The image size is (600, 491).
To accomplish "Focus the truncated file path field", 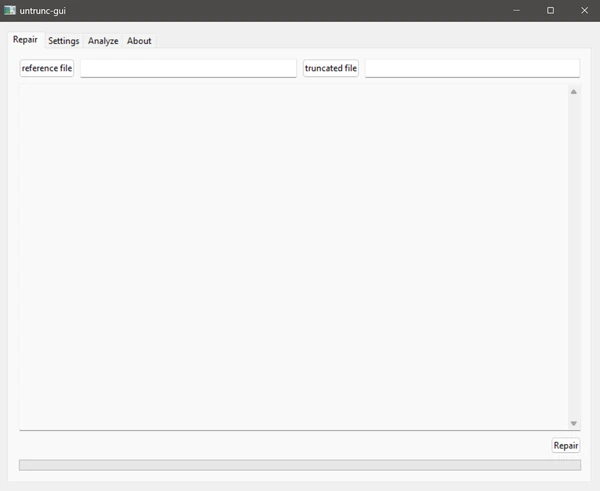I will click(472, 68).
